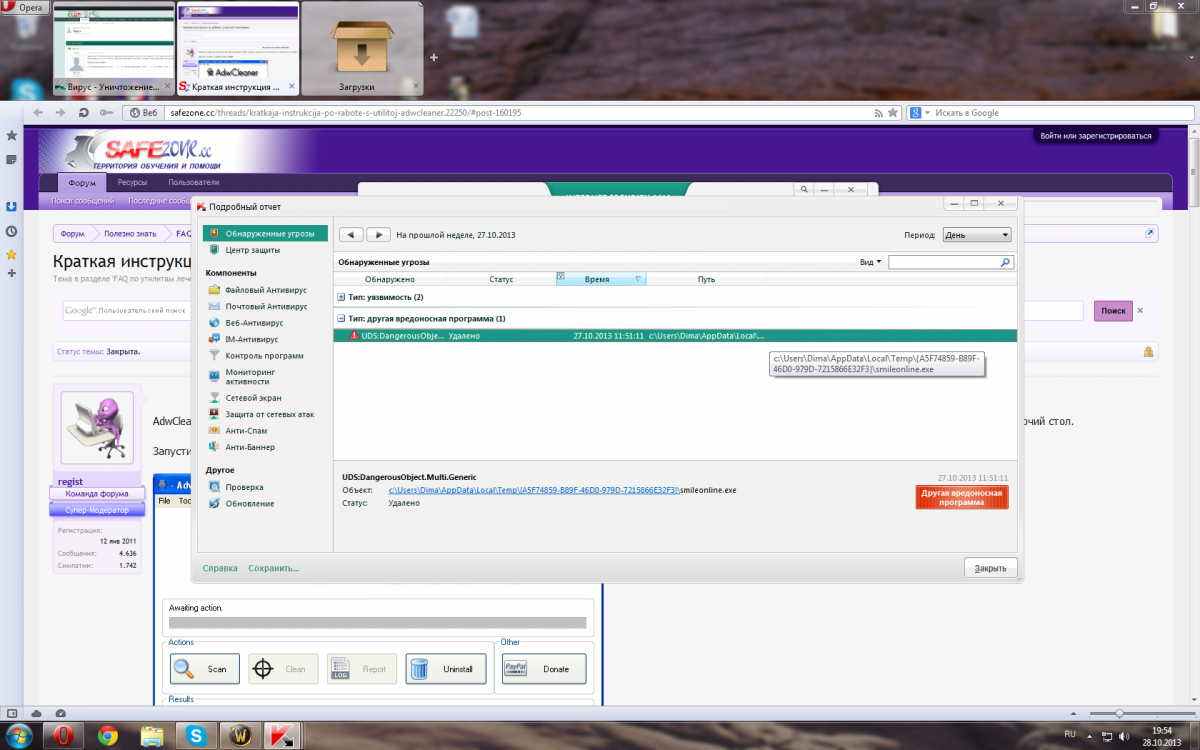The image size is (1200, 750).
Task: Click the Сохранить... link
Action: (x=274, y=568)
